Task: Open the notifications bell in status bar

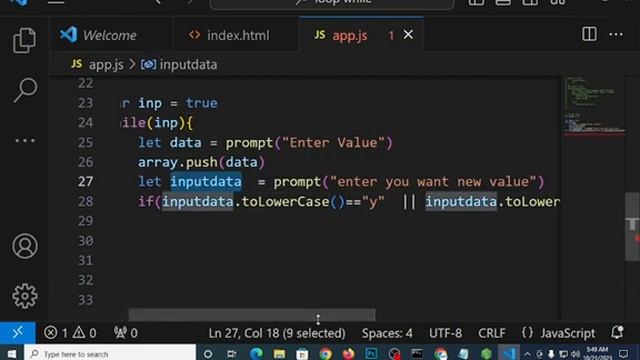Action: 617,333
